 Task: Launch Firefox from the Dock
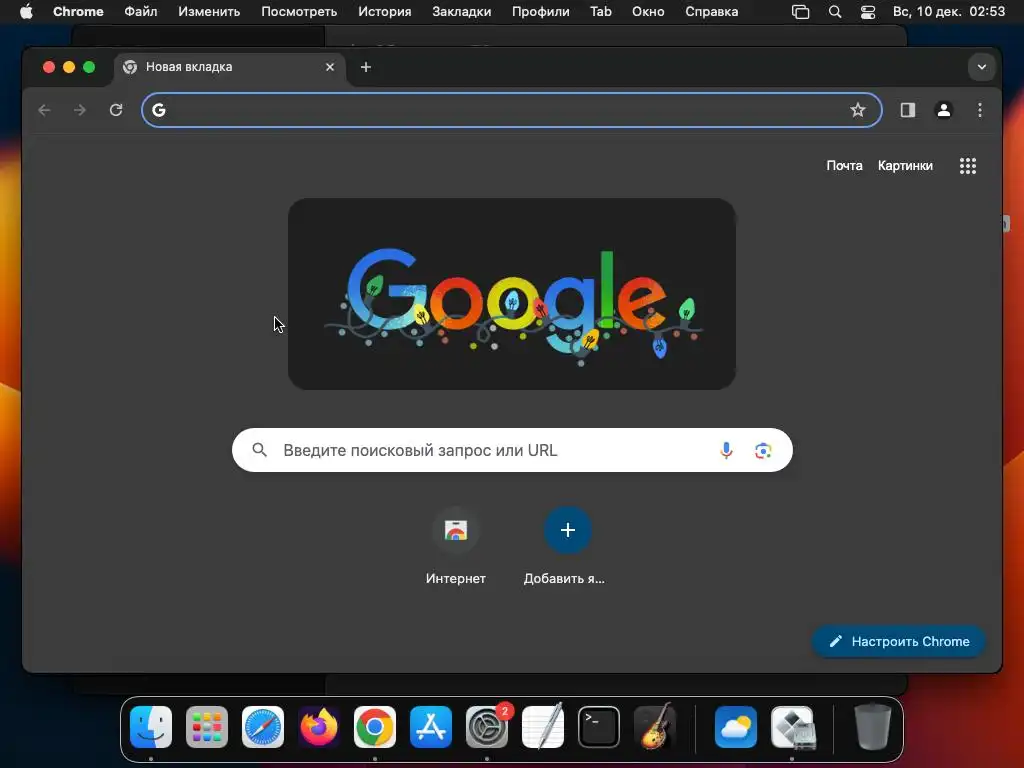[319, 727]
